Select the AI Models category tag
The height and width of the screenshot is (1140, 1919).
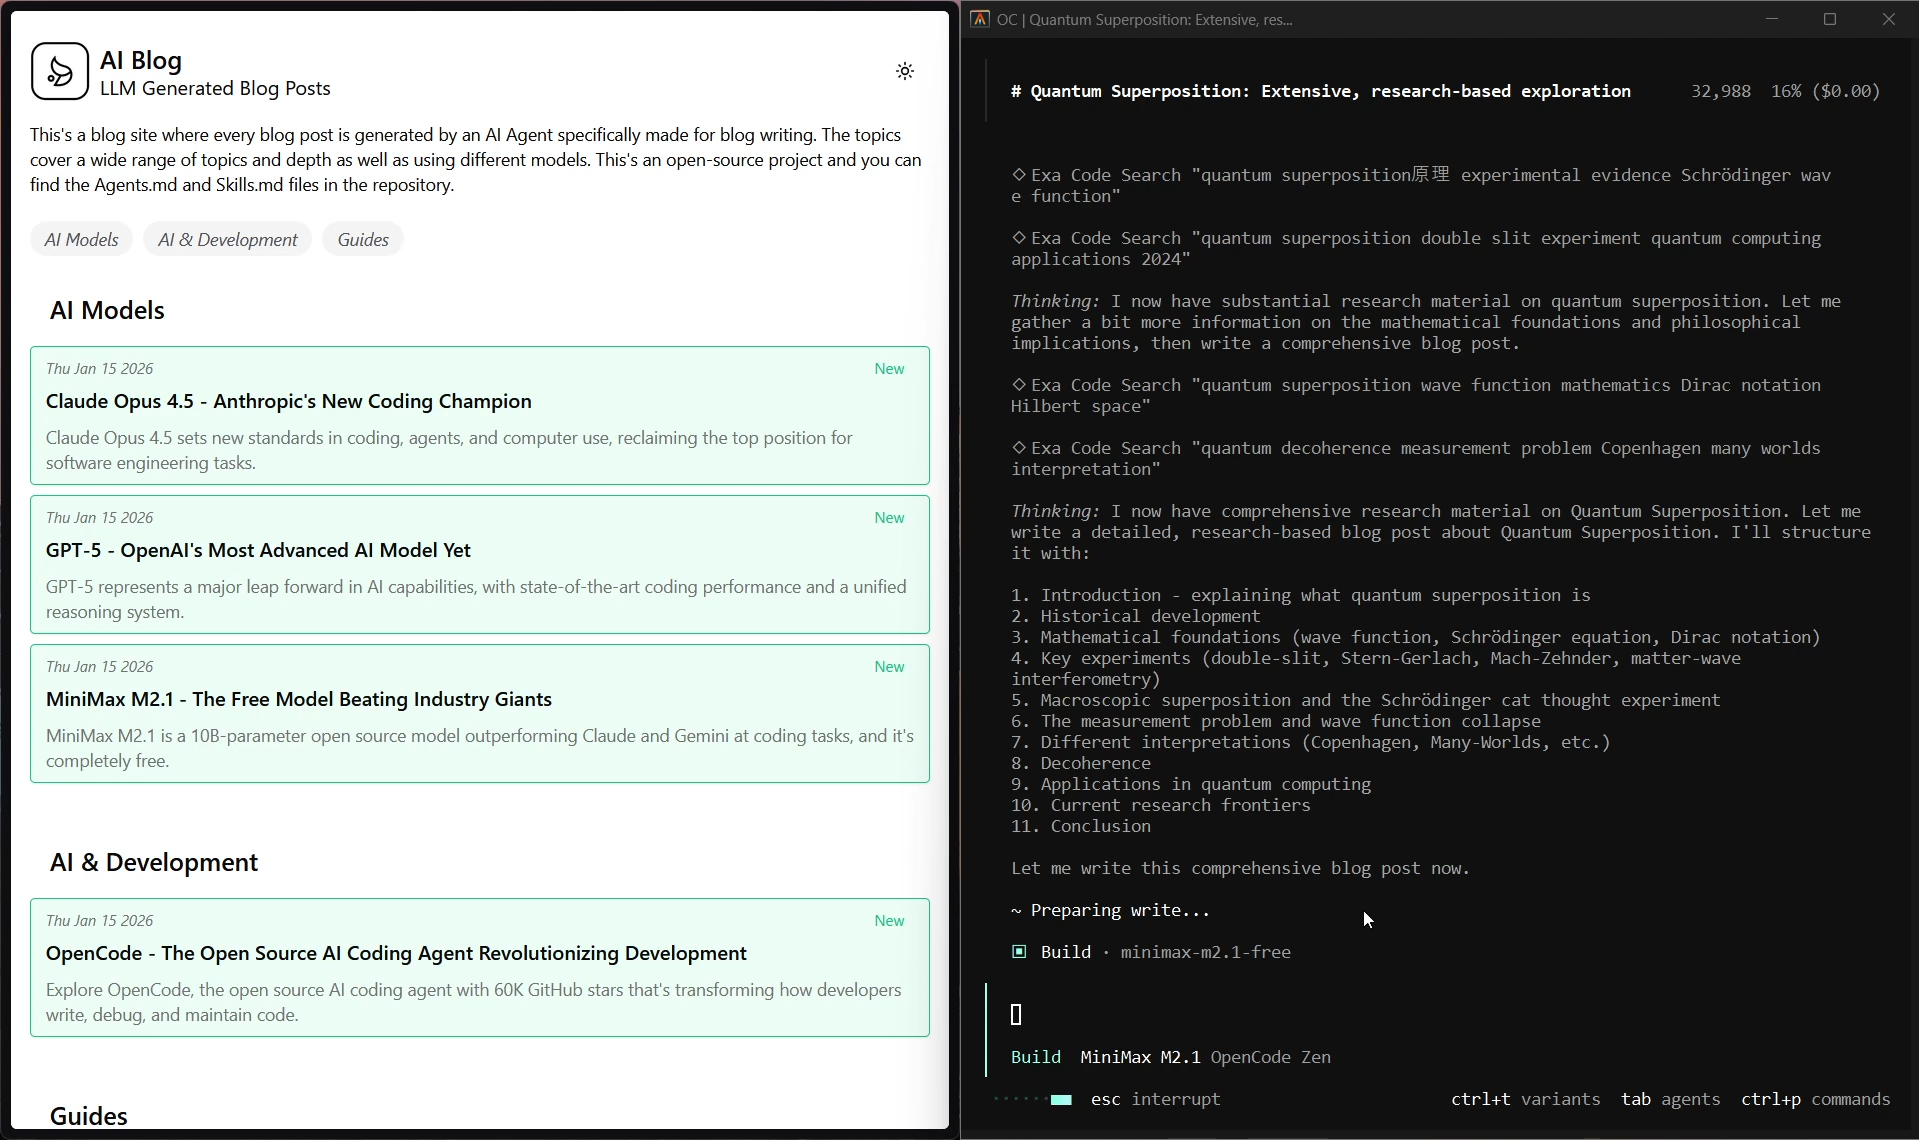[81, 240]
